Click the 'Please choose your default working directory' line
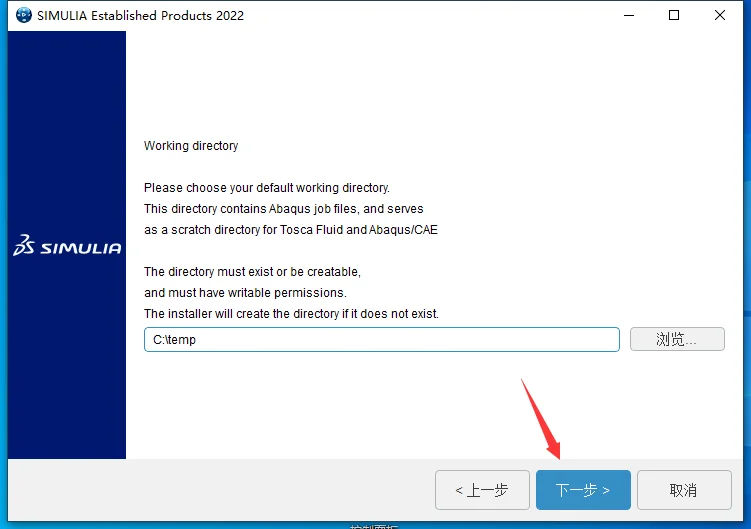Image resolution: width=751 pixels, height=529 pixels. tap(267, 188)
